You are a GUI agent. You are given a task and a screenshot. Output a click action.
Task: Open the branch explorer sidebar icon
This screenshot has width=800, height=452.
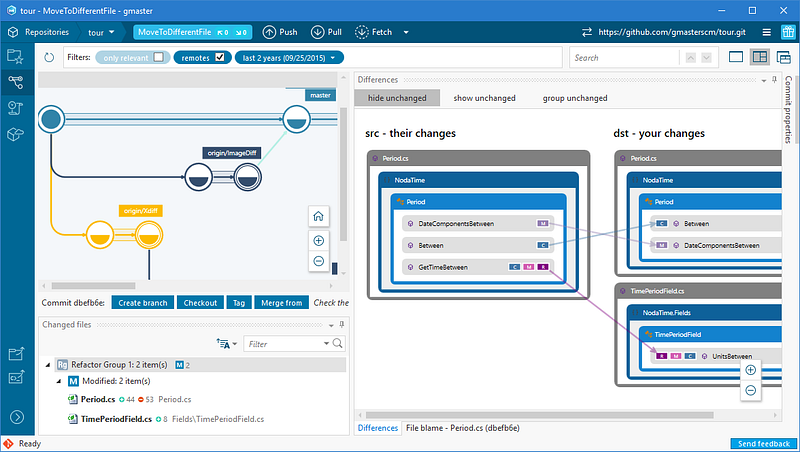(15, 82)
